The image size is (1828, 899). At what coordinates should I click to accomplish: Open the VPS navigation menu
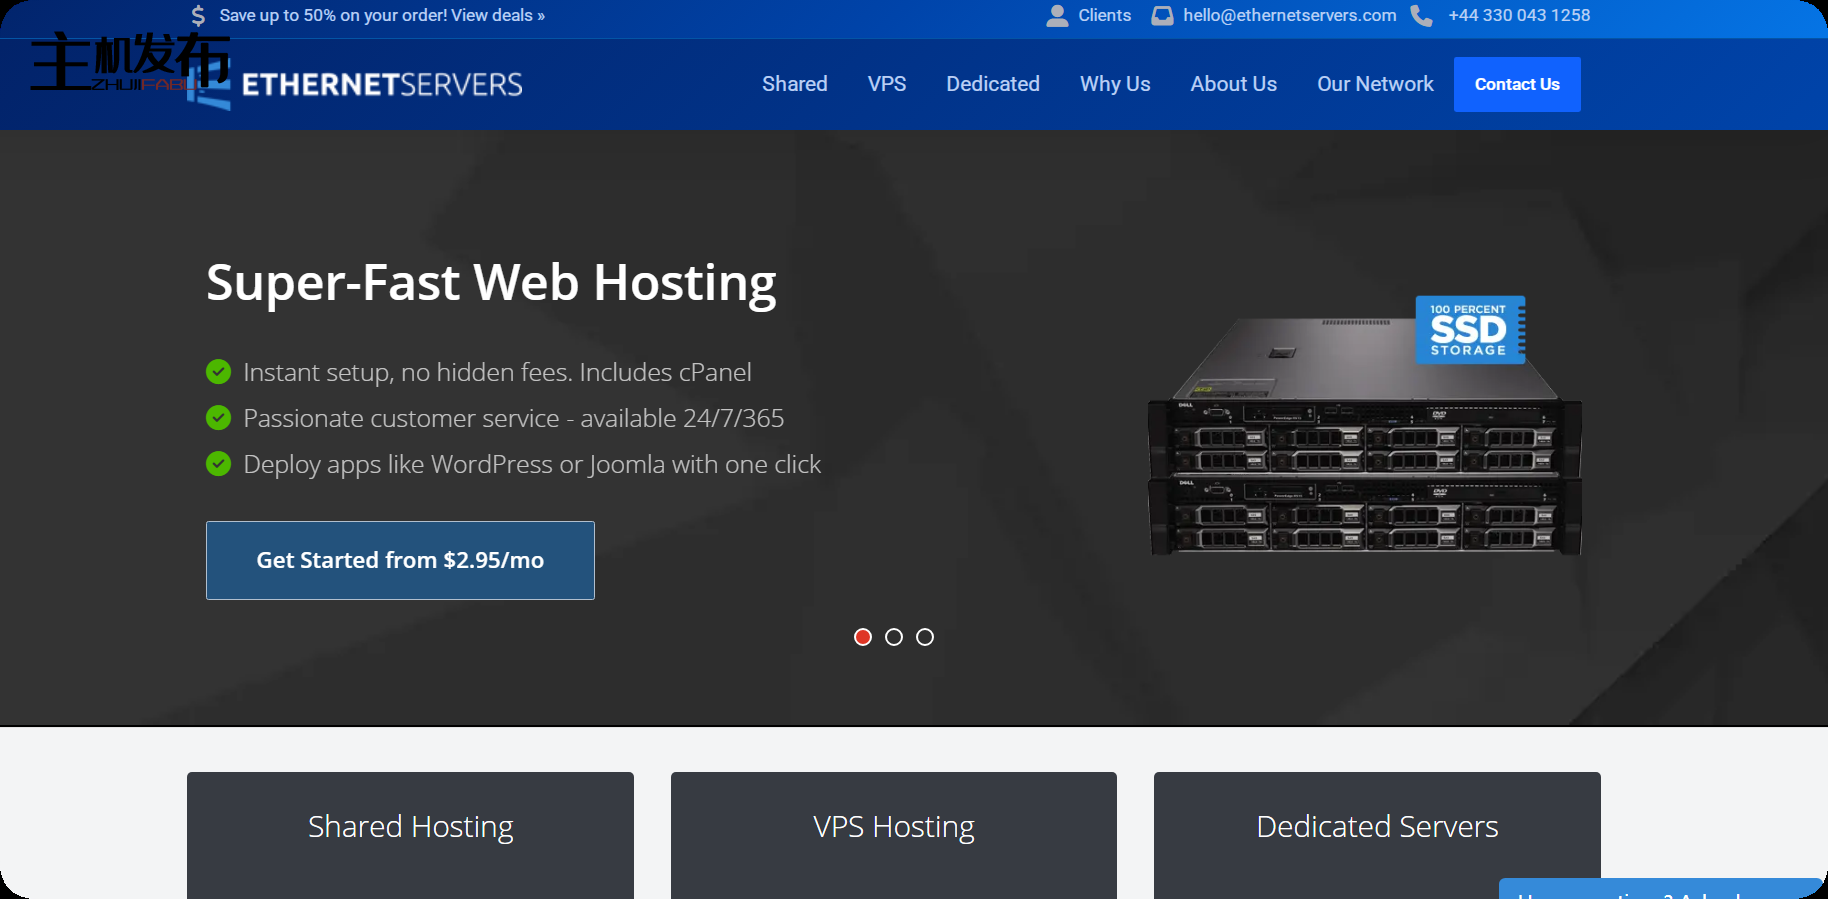click(x=887, y=84)
